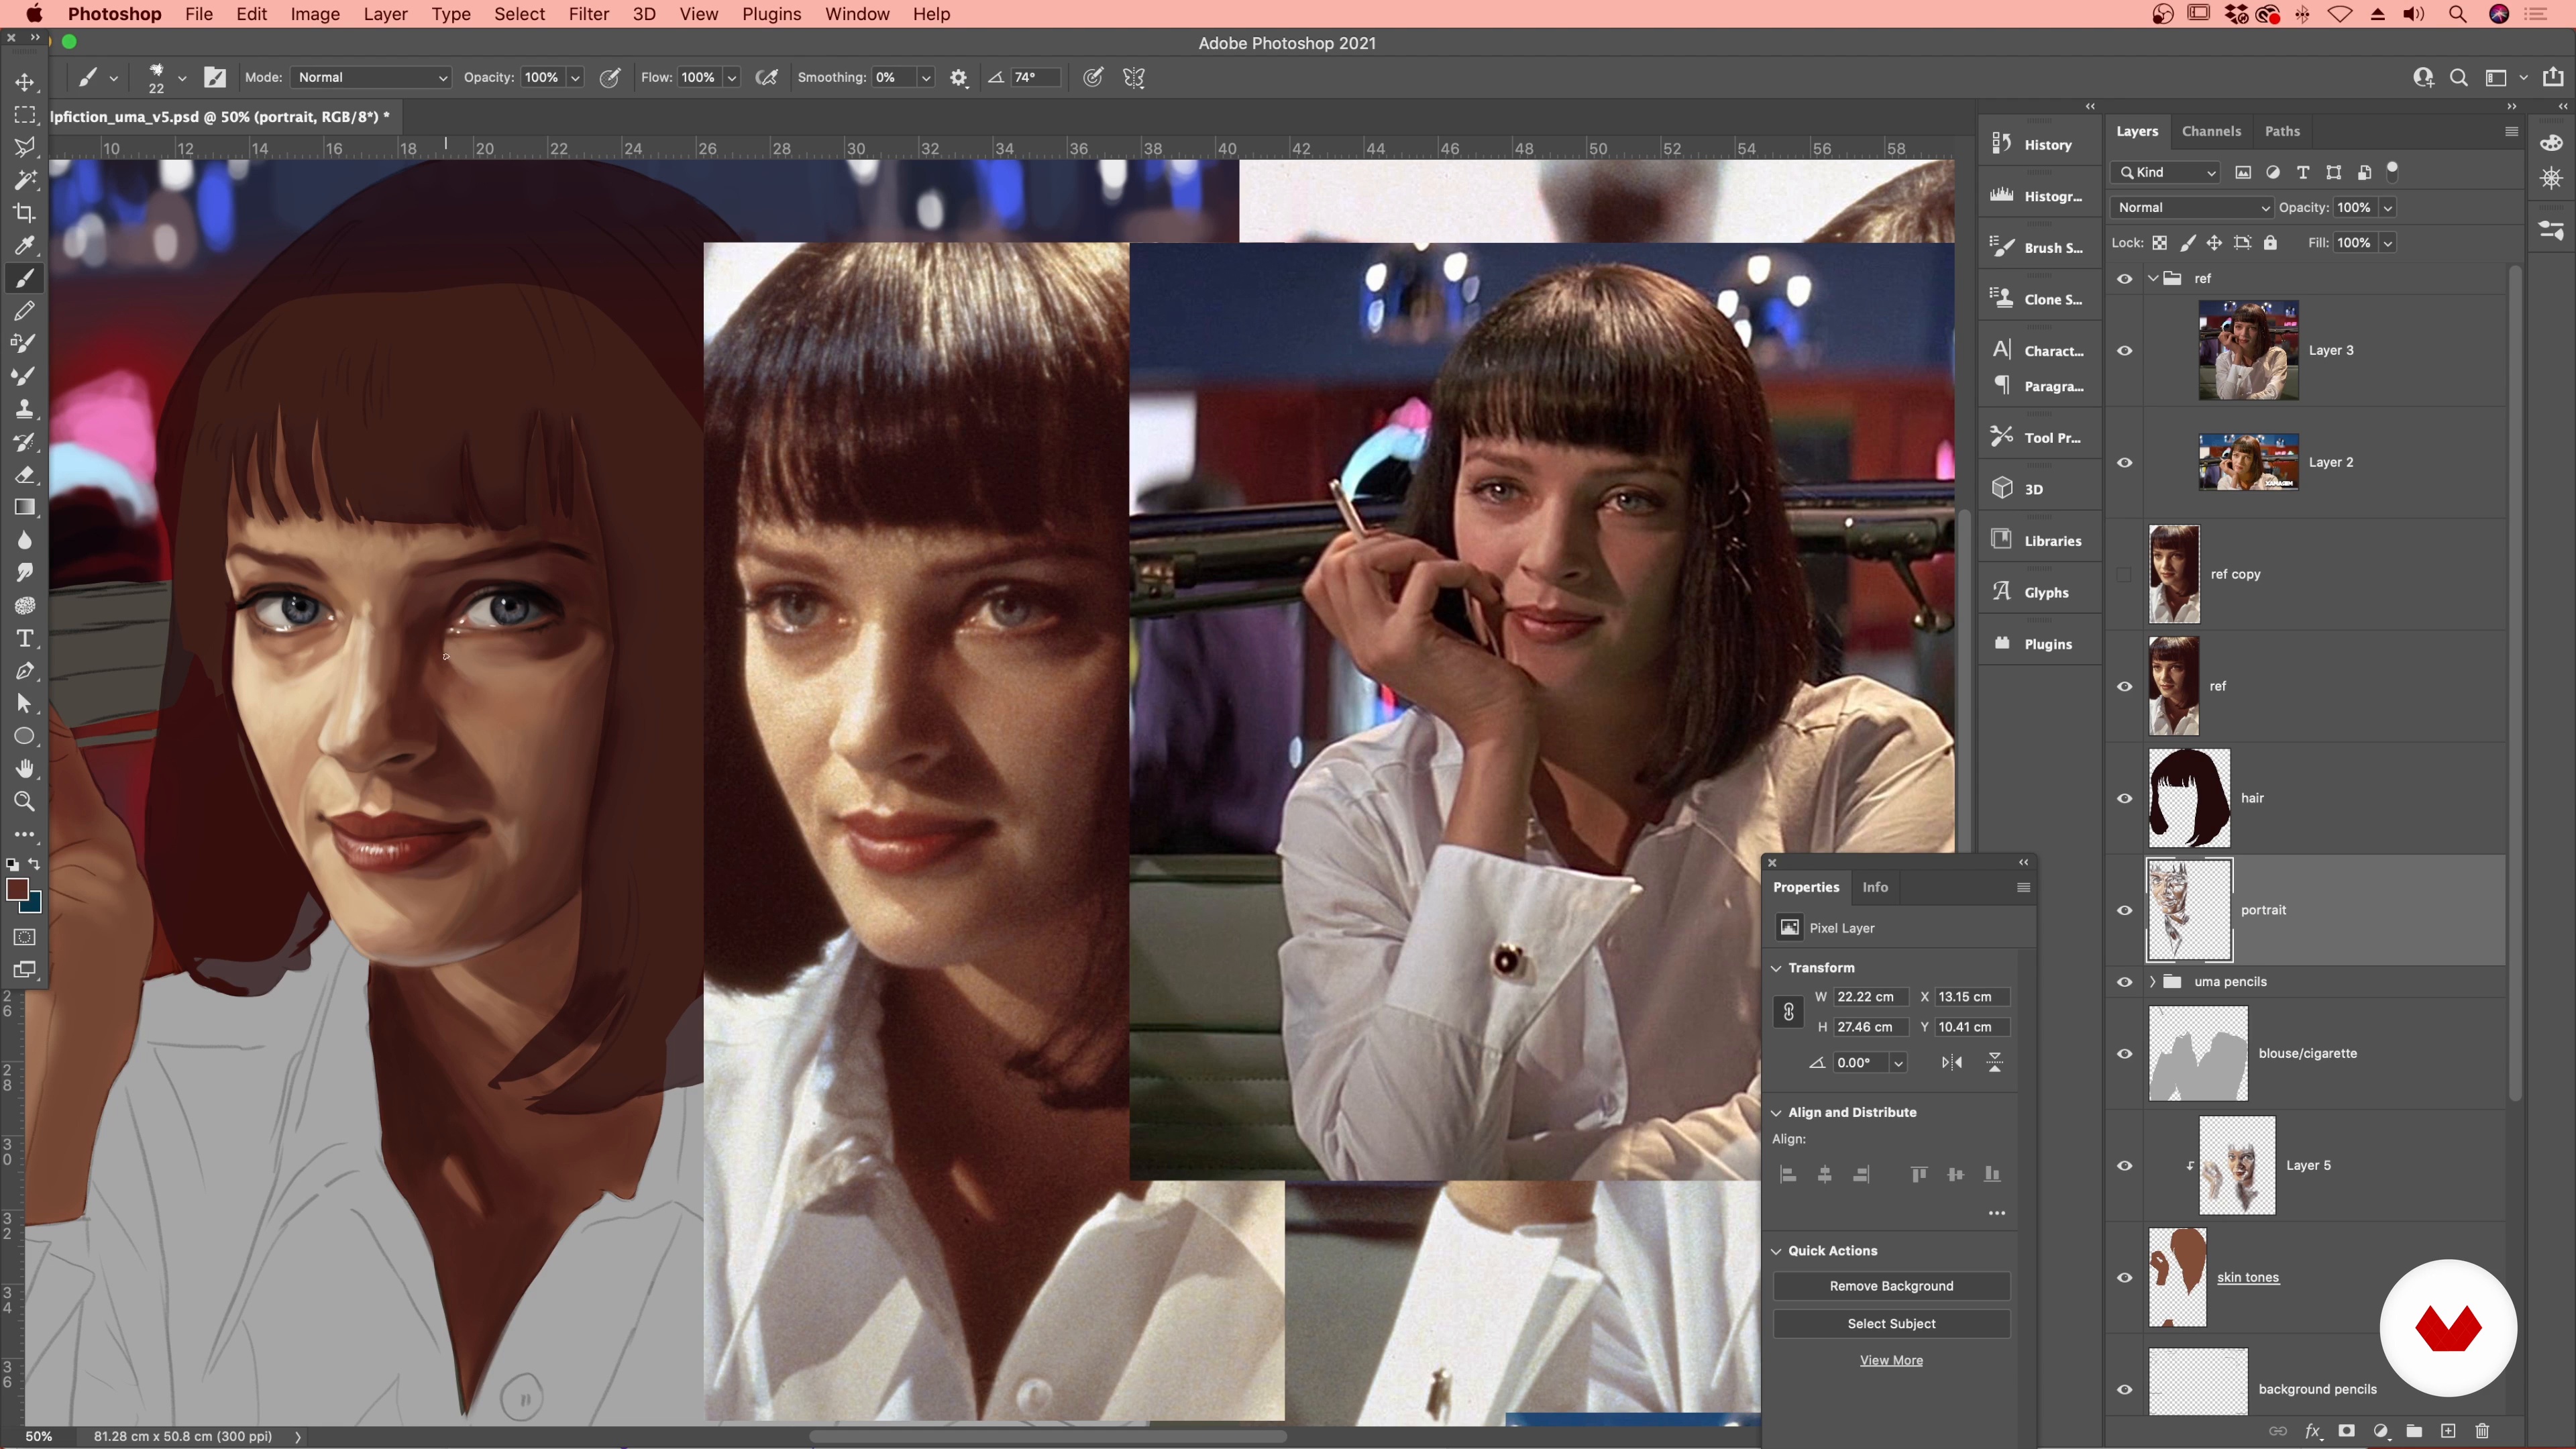The height and width of the screenshot is (1449, 2576).
Task: Toggle lock transparent pixels
Action: click(x=2159, y=243)
